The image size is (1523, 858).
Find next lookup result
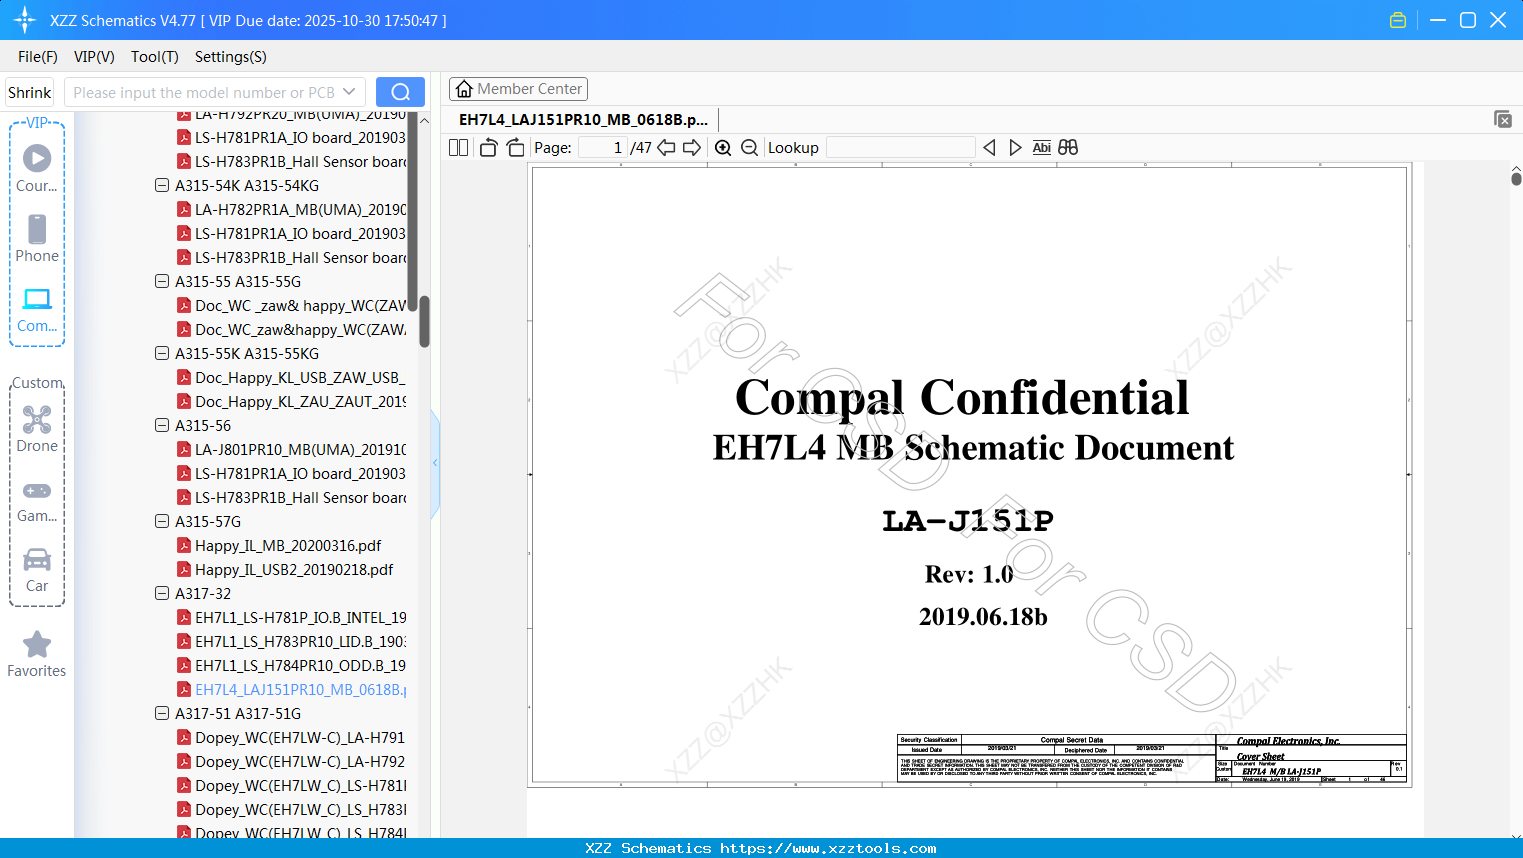(x=1015, y=148)
